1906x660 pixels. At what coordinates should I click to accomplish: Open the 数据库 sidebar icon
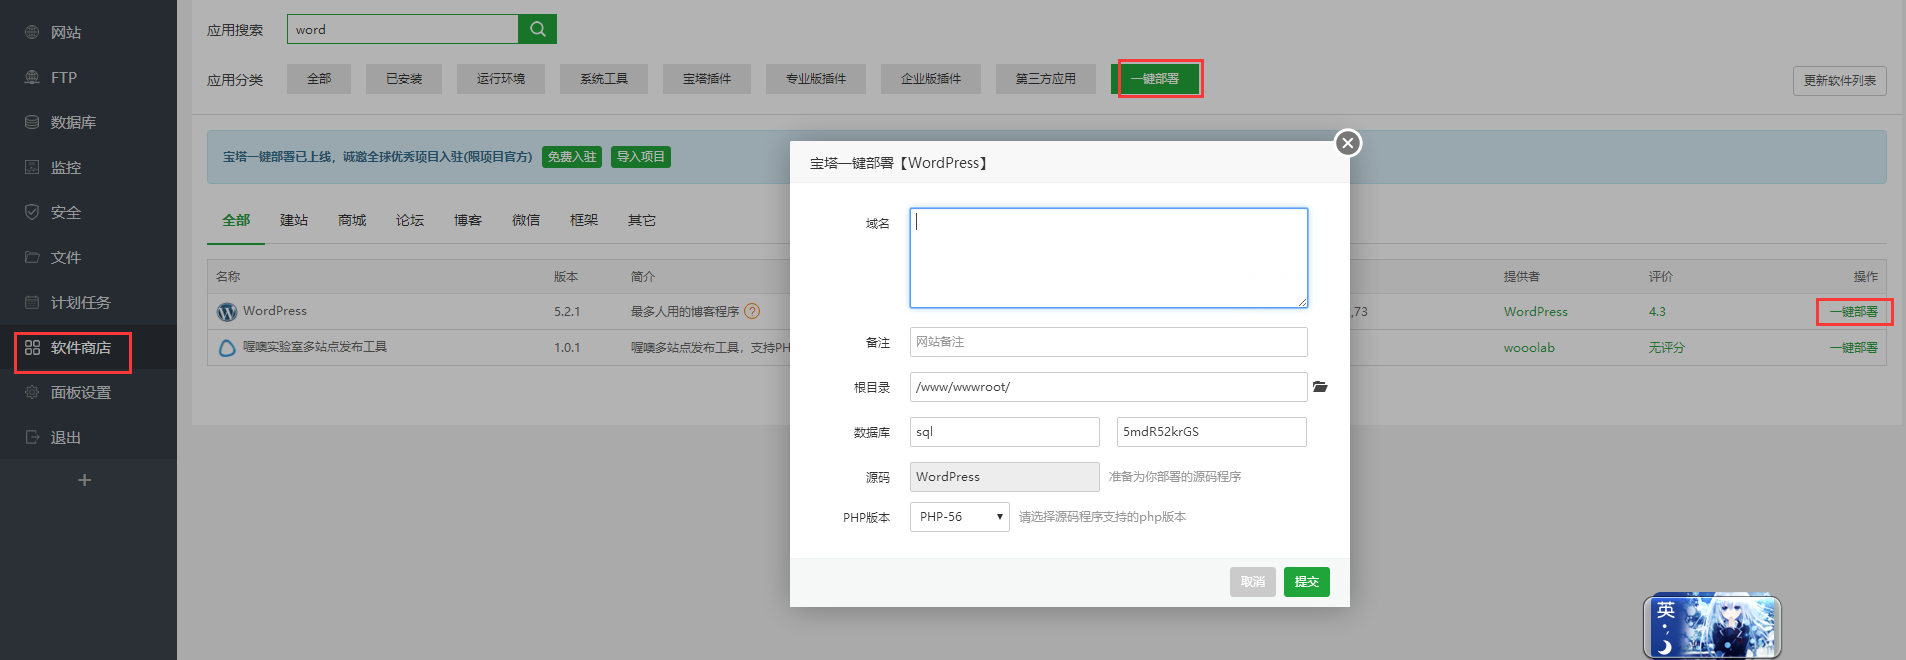point(32,122)
